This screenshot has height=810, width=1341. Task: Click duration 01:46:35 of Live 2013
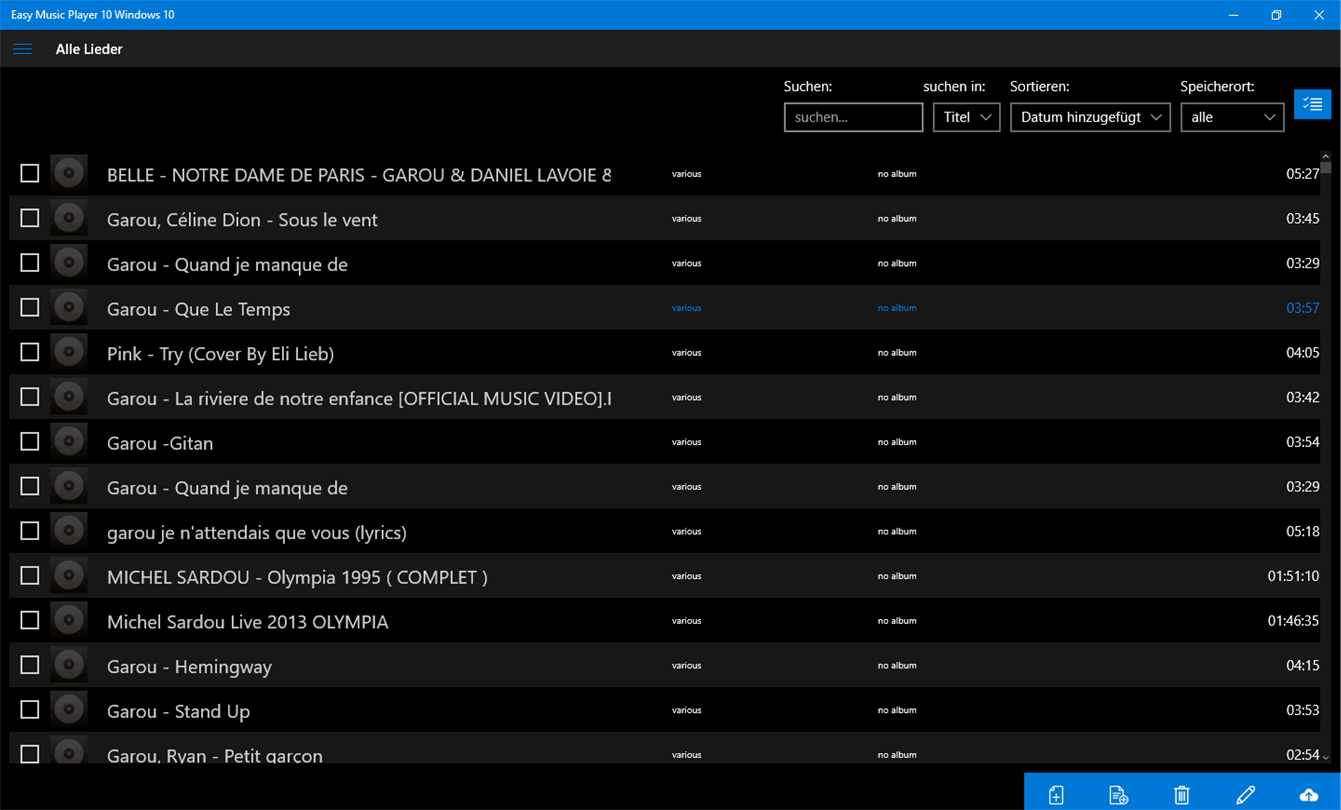(x=1293, y=621)
